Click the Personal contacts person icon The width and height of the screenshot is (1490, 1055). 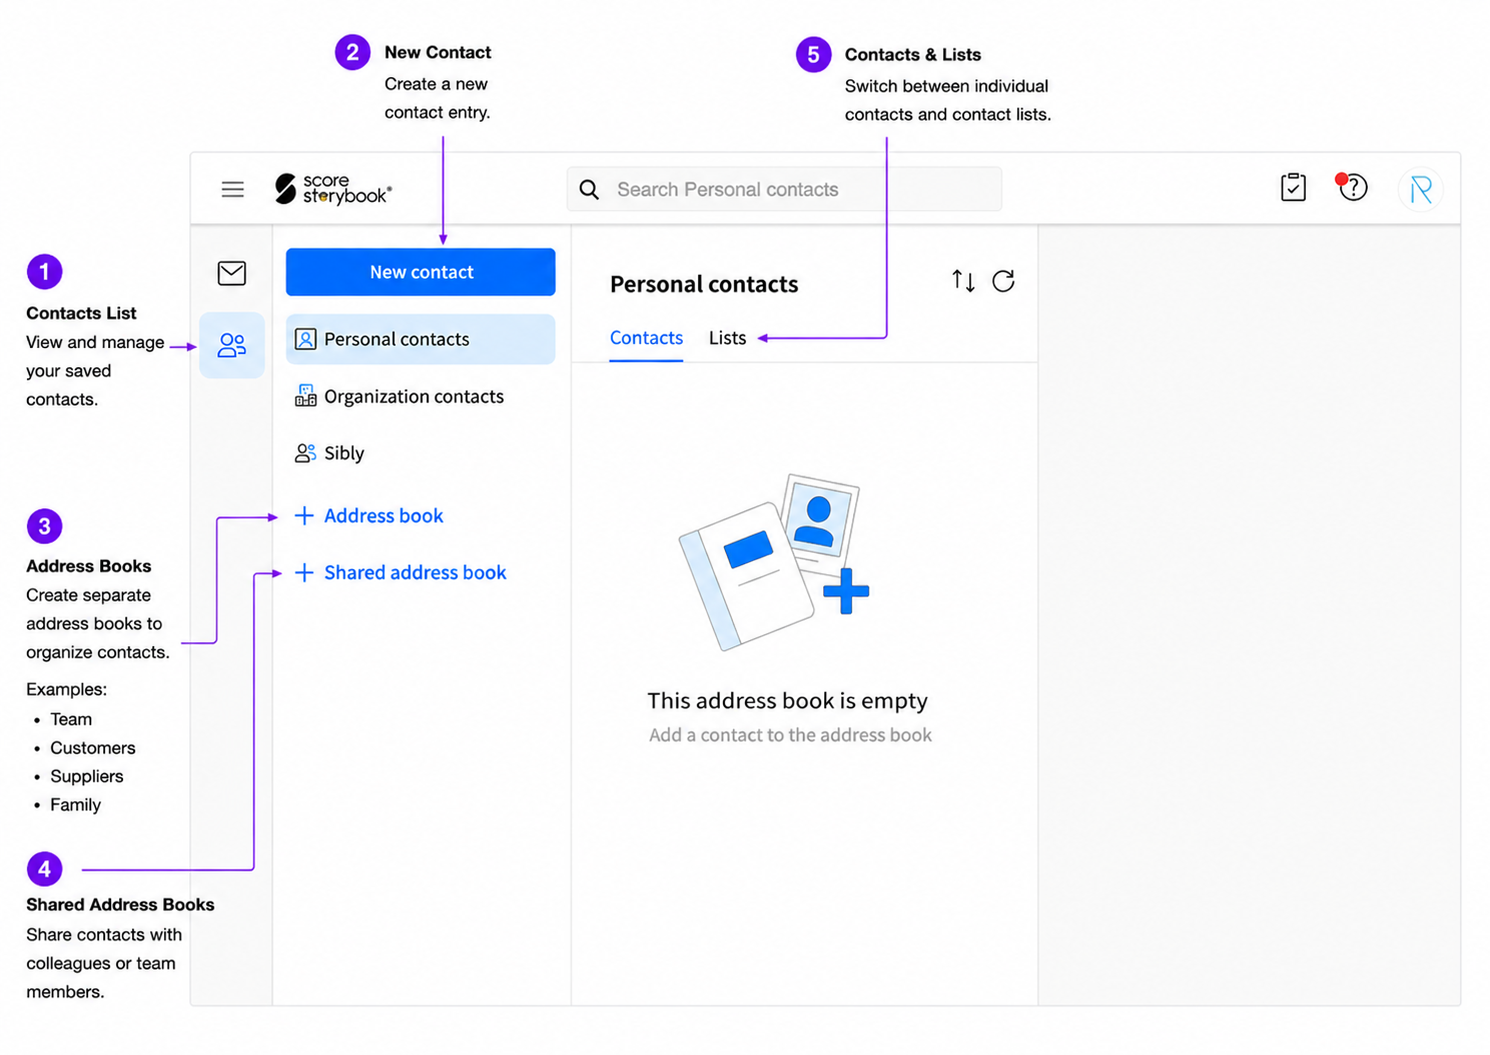pyautogui.click(x=305, y=339)
